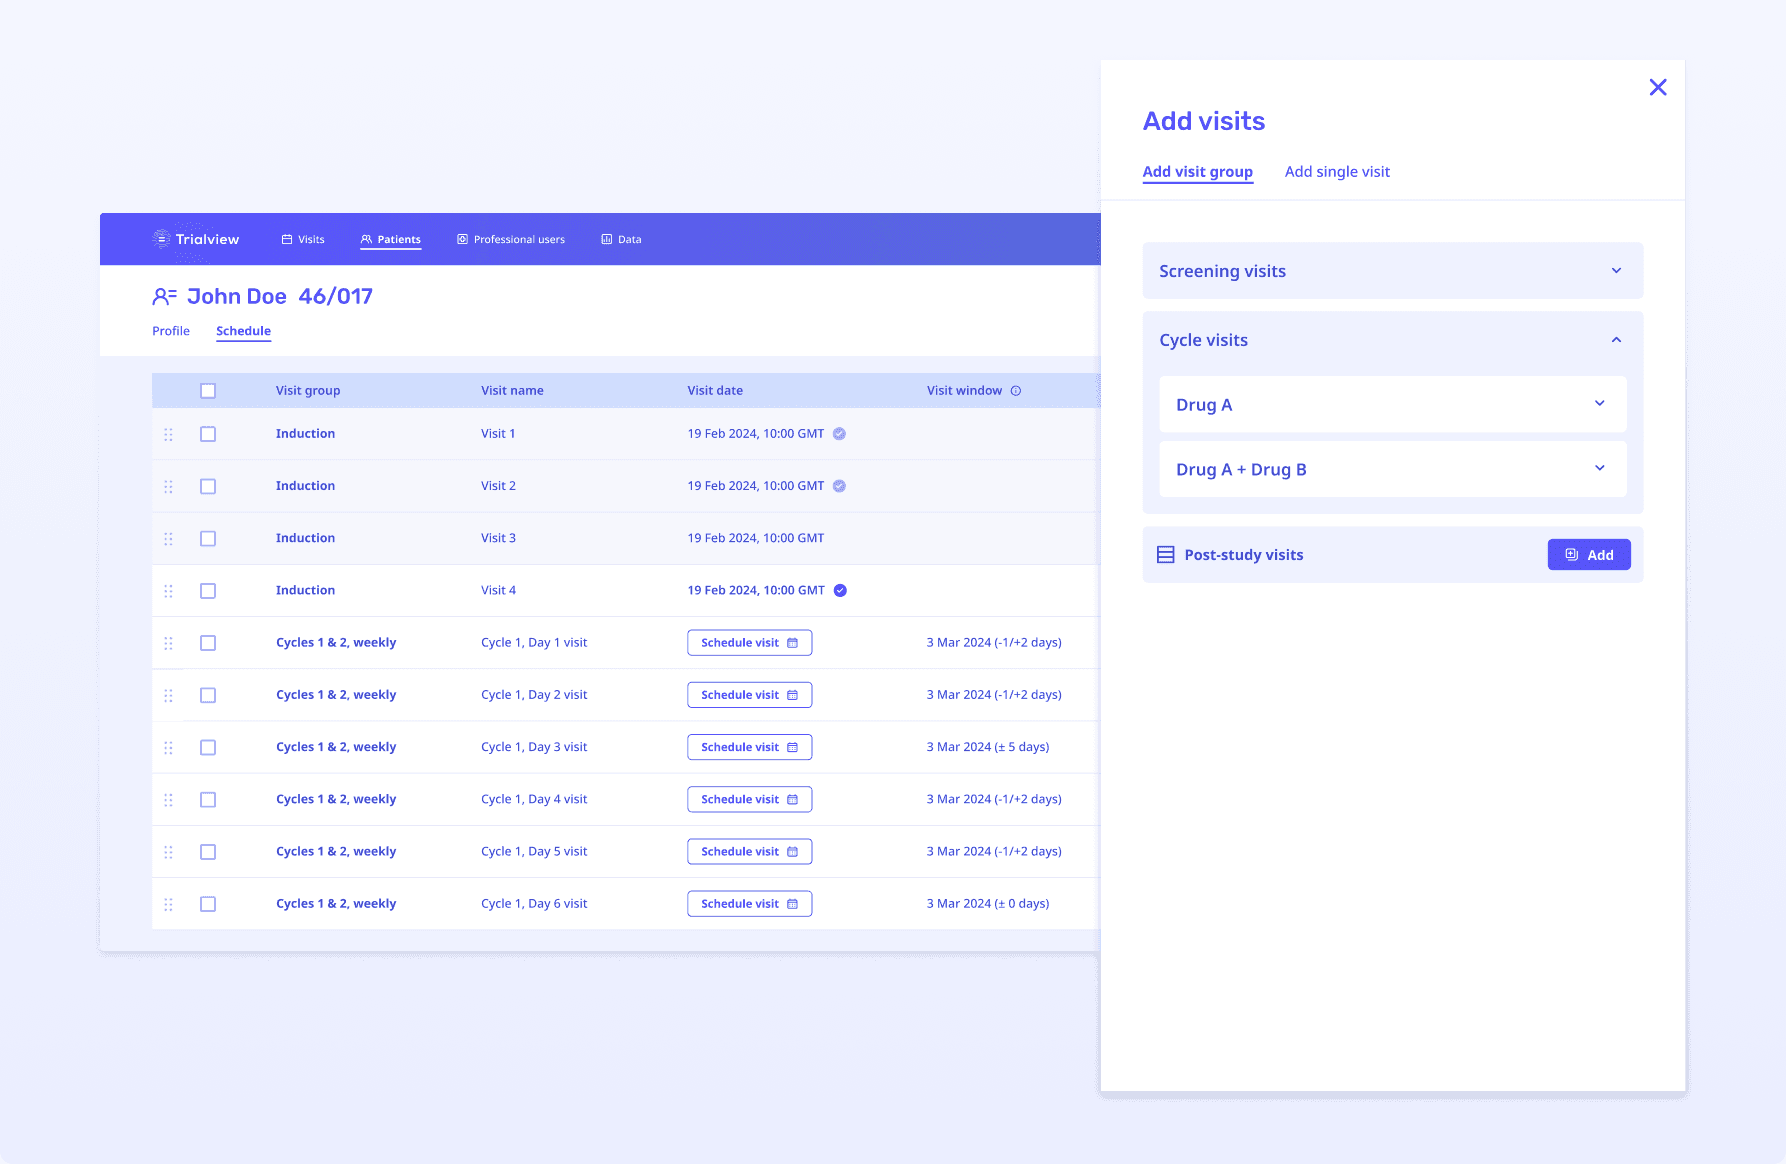
Task: Click the Visit window info icon
Action: point(1016,391)
